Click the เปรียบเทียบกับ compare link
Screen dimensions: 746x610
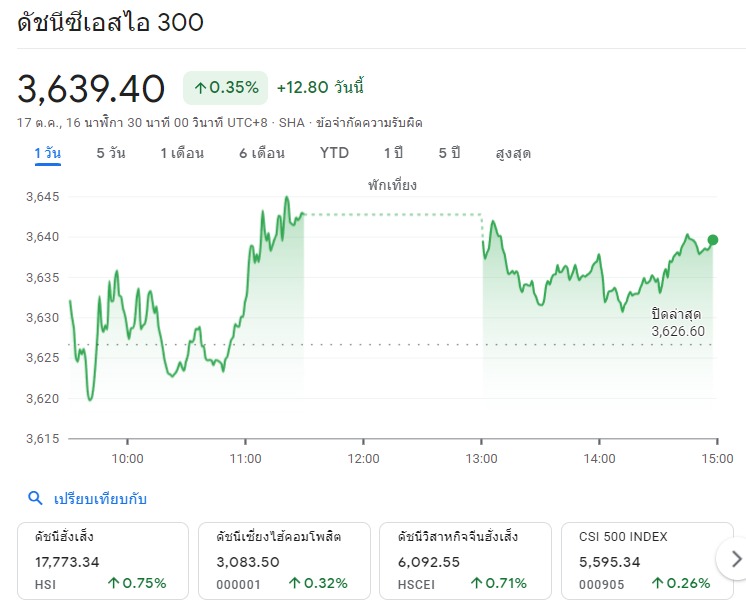tap(100, 499)
